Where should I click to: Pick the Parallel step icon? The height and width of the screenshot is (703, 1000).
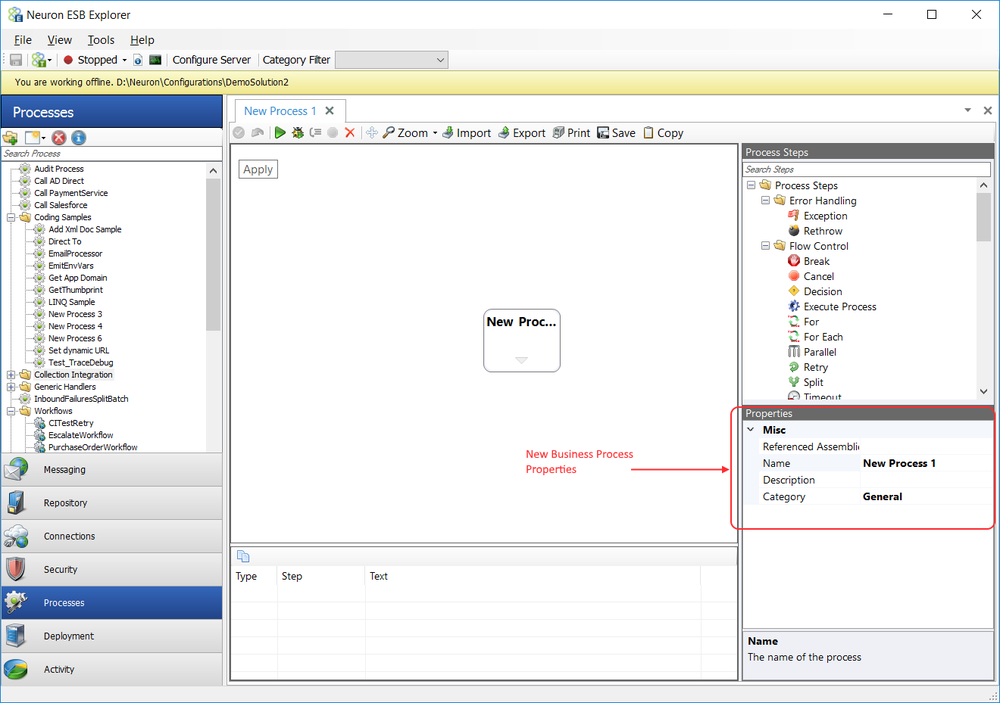(793, 352)
